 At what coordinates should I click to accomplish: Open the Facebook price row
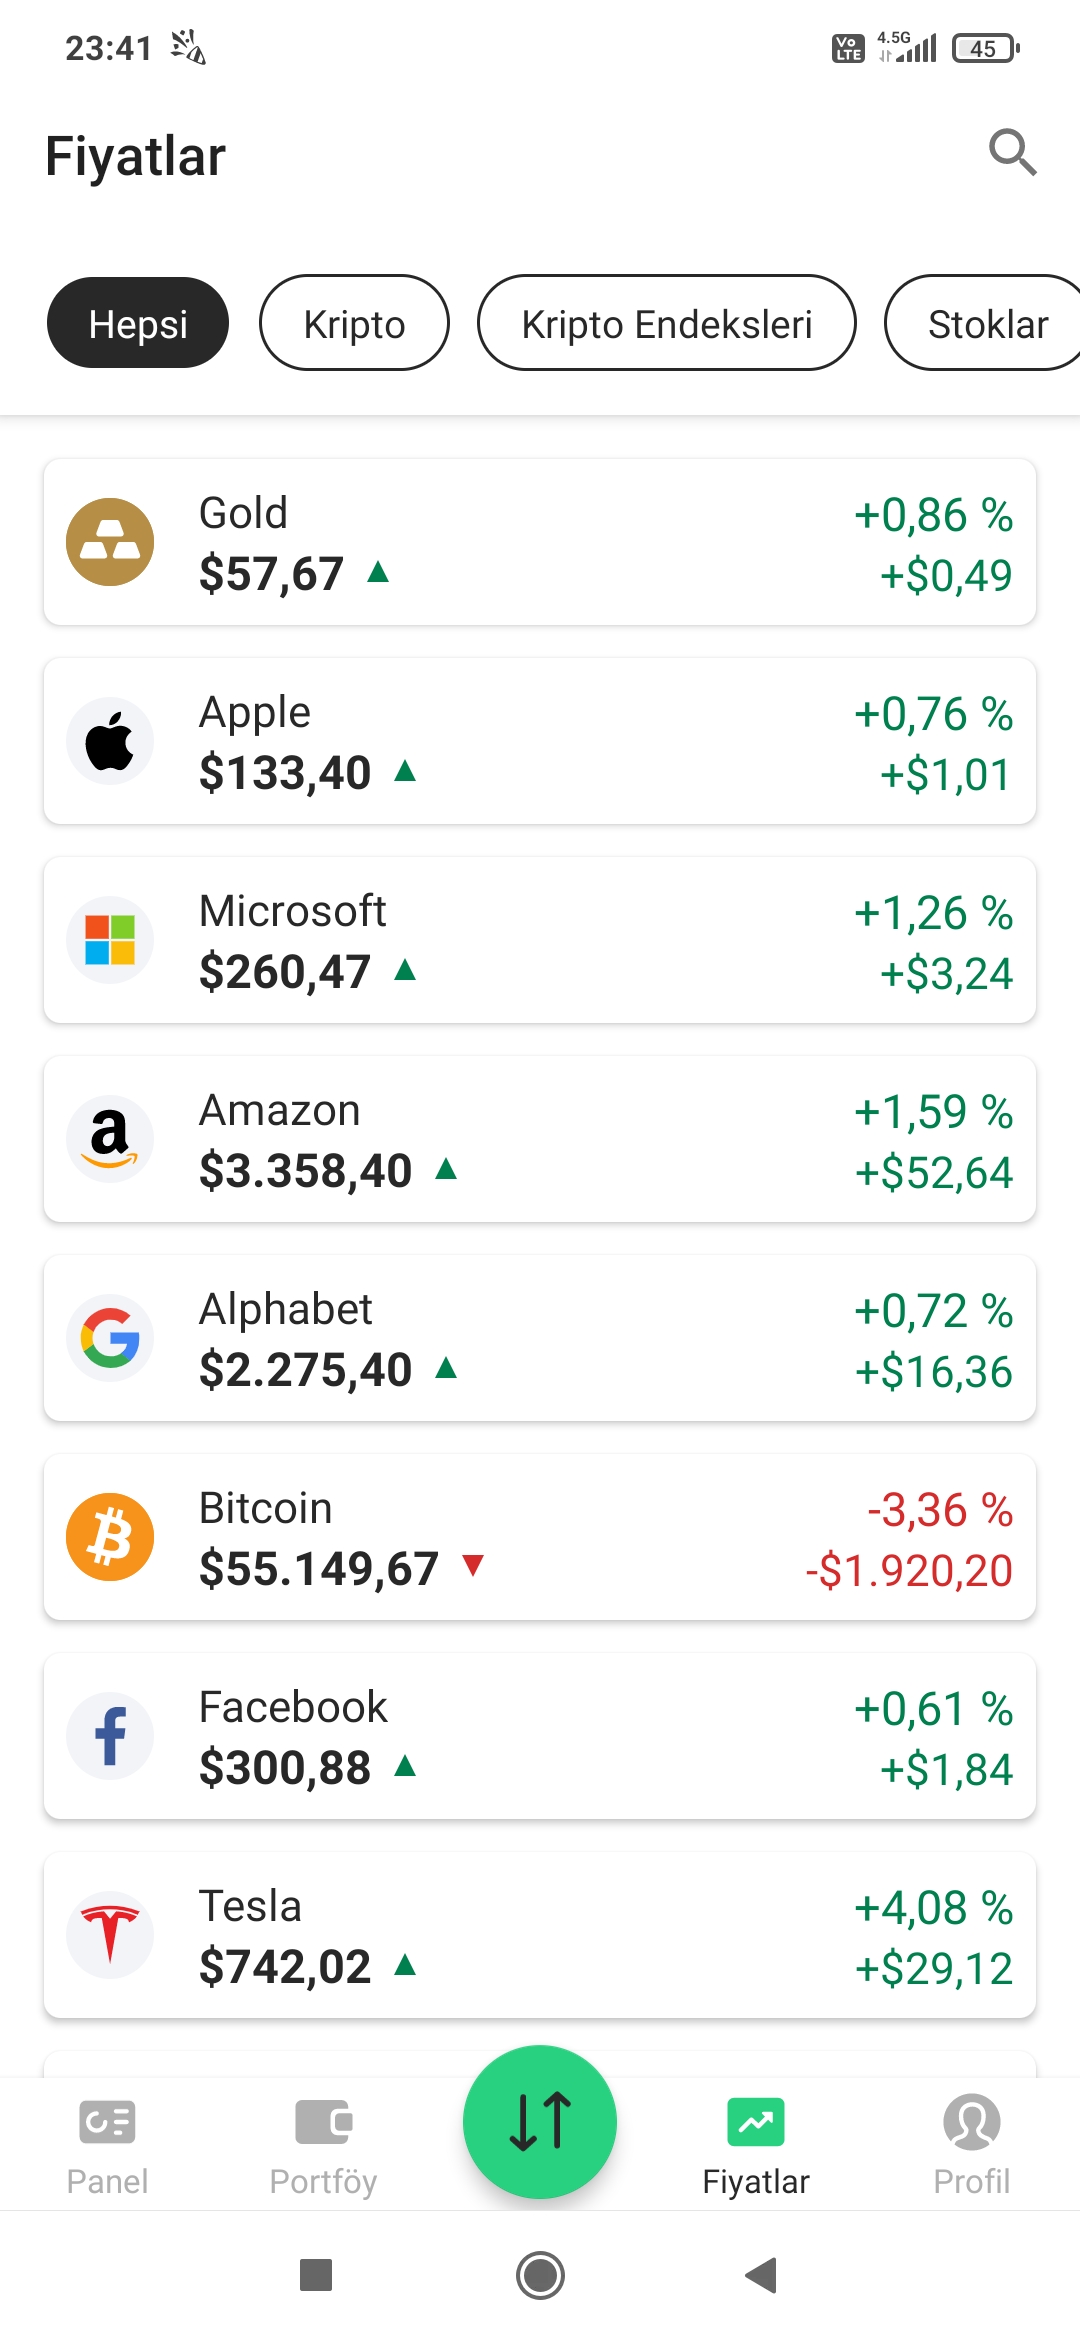(x=540, y=1736)
